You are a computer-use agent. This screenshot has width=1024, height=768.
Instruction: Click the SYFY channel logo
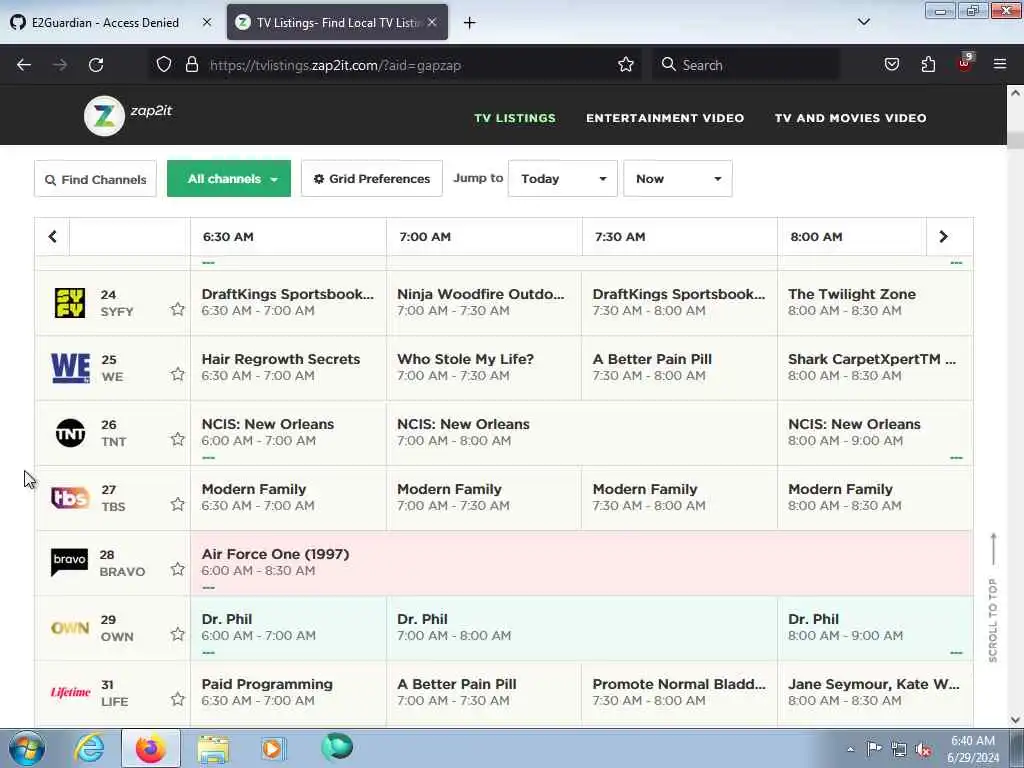[69, 302]
